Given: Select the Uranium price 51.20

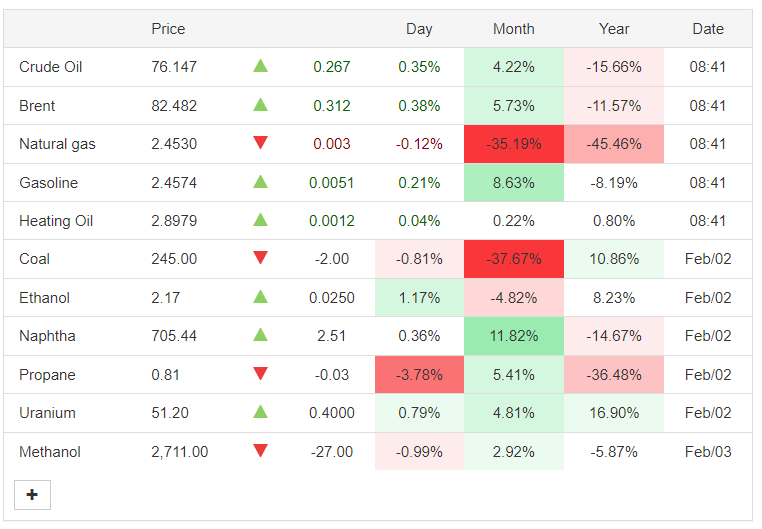Looking at the screenshot, I should click(170, 413).
